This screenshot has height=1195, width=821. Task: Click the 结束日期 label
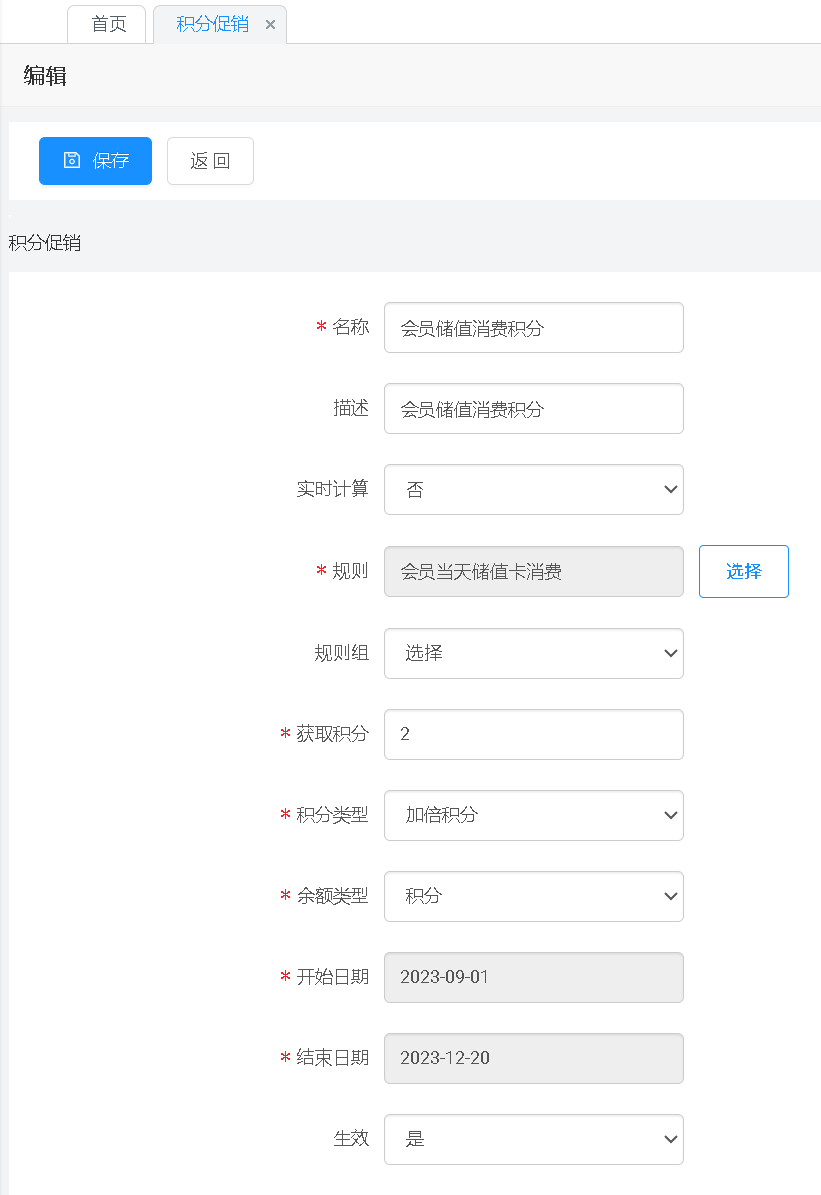tap(332, 1058)
